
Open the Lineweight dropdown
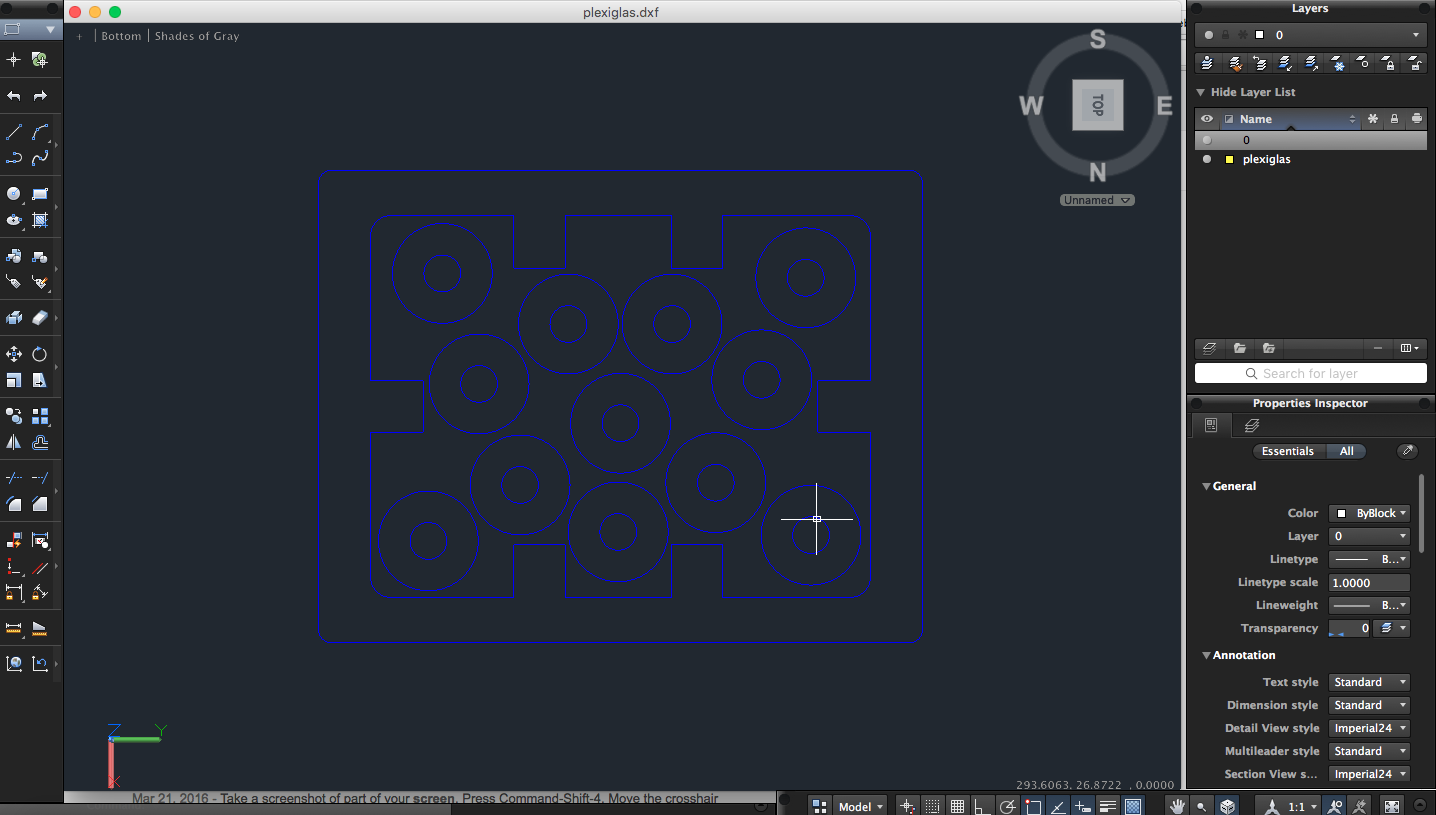1369,605
